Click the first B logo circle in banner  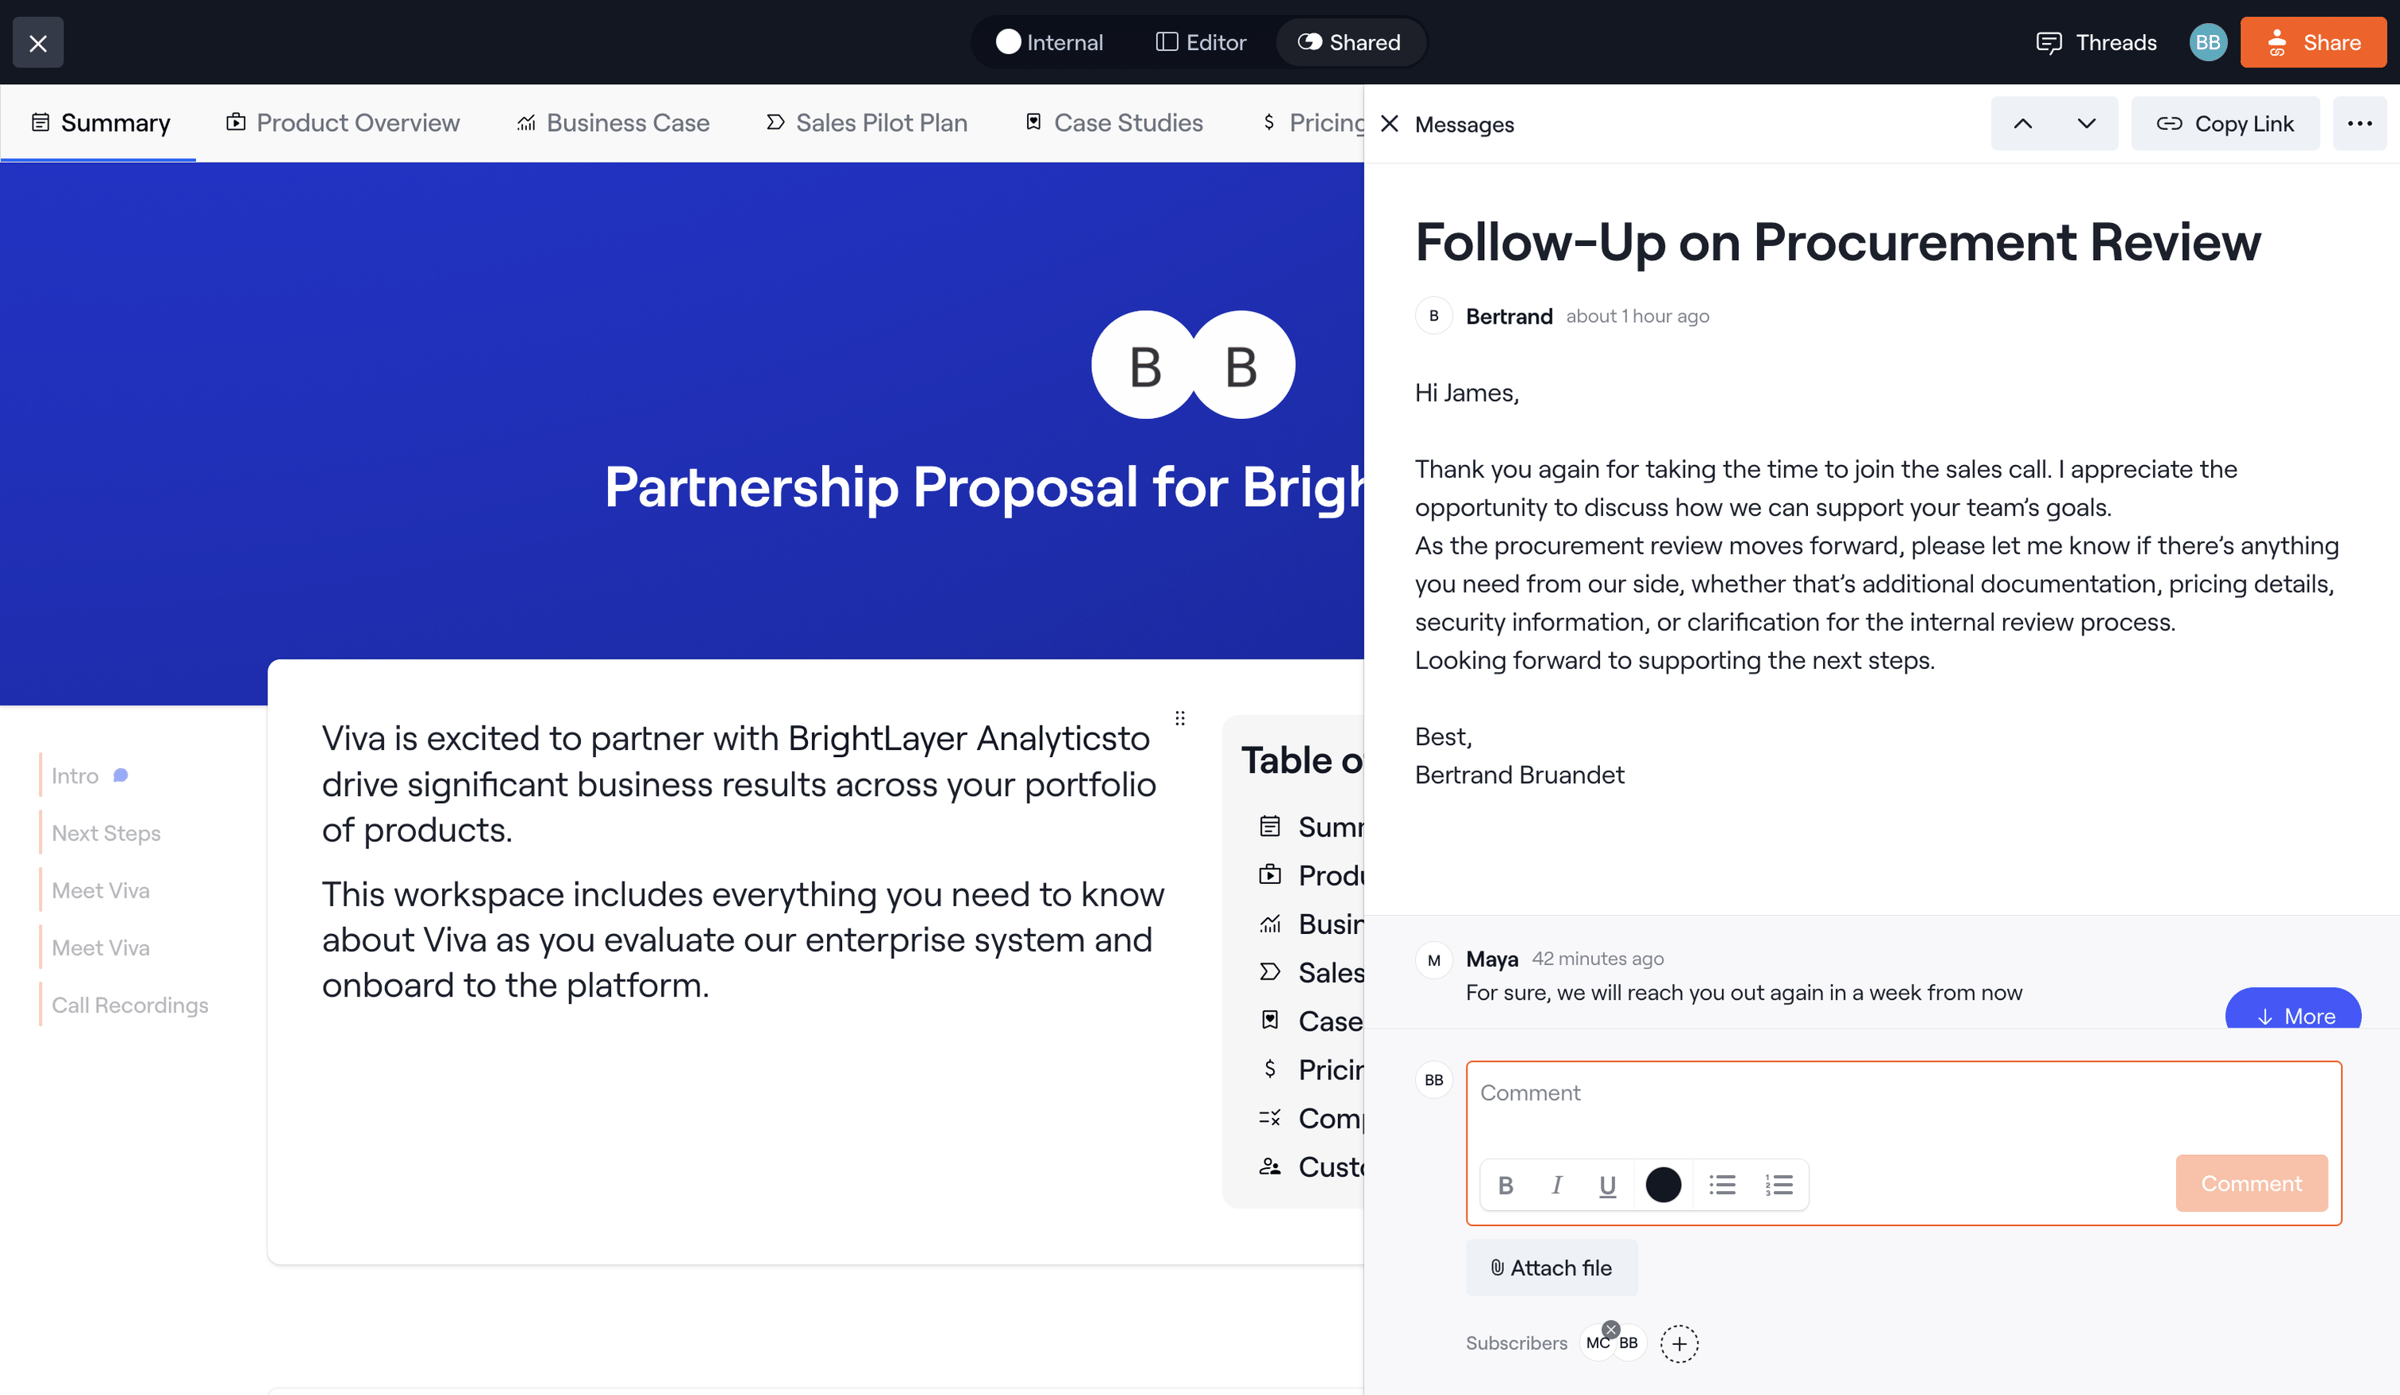point(1144,365)
